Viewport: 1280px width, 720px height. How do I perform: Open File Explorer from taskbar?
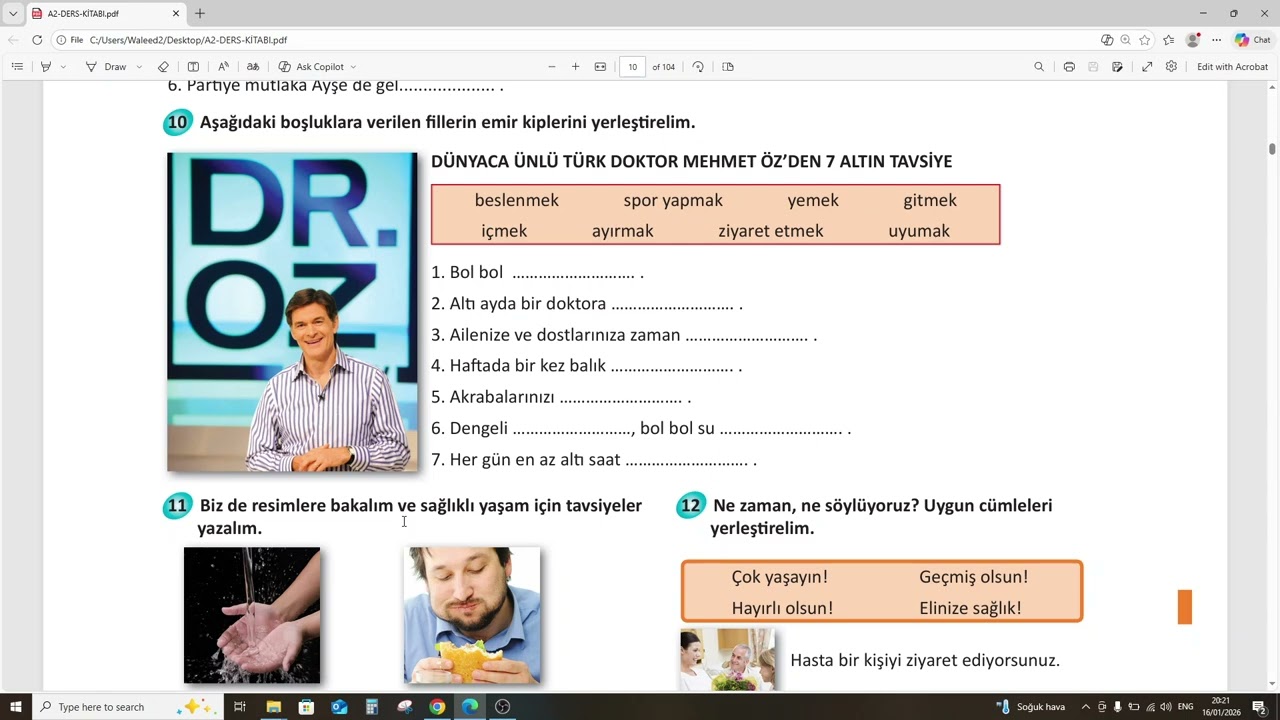(273, 707)
